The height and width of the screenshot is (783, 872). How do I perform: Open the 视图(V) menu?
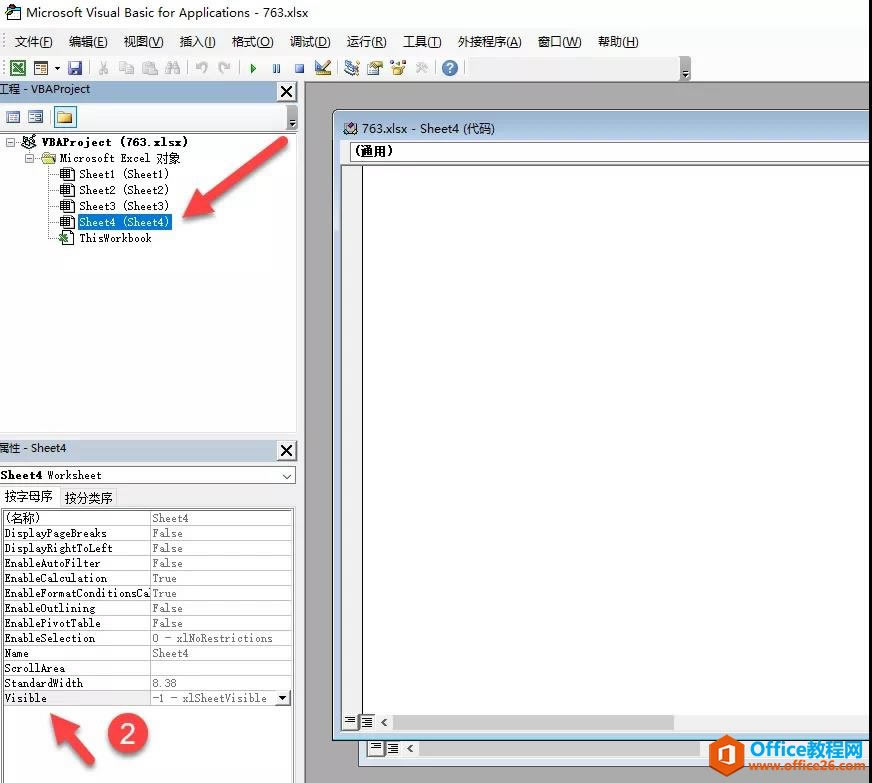[143, 42]
